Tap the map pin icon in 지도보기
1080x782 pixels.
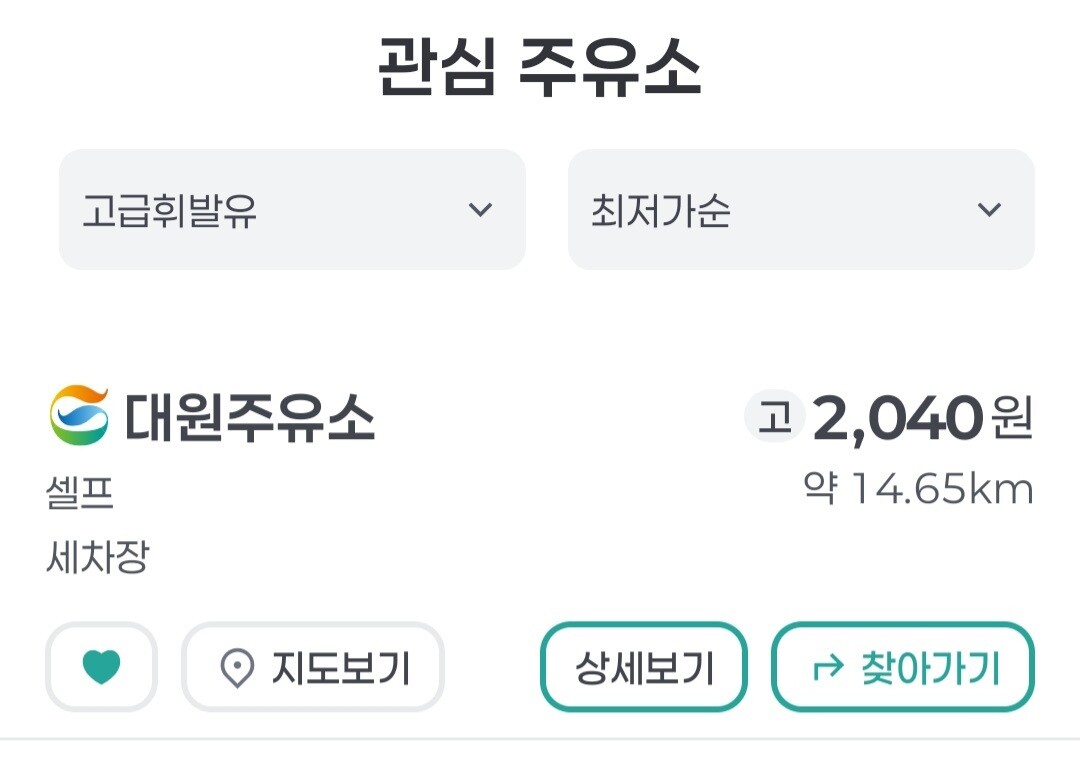(237, 668)
